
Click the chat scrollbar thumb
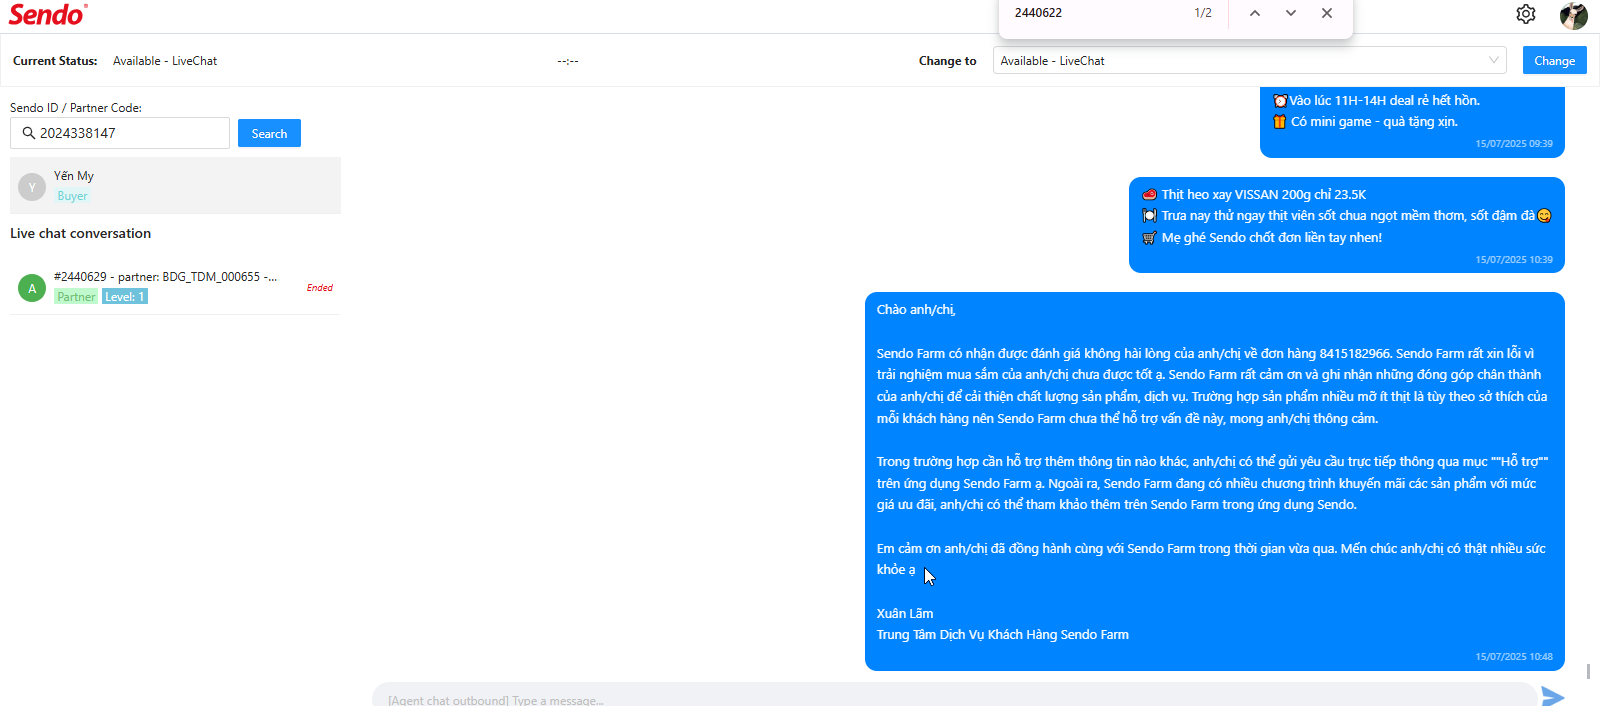[1588, 671]
